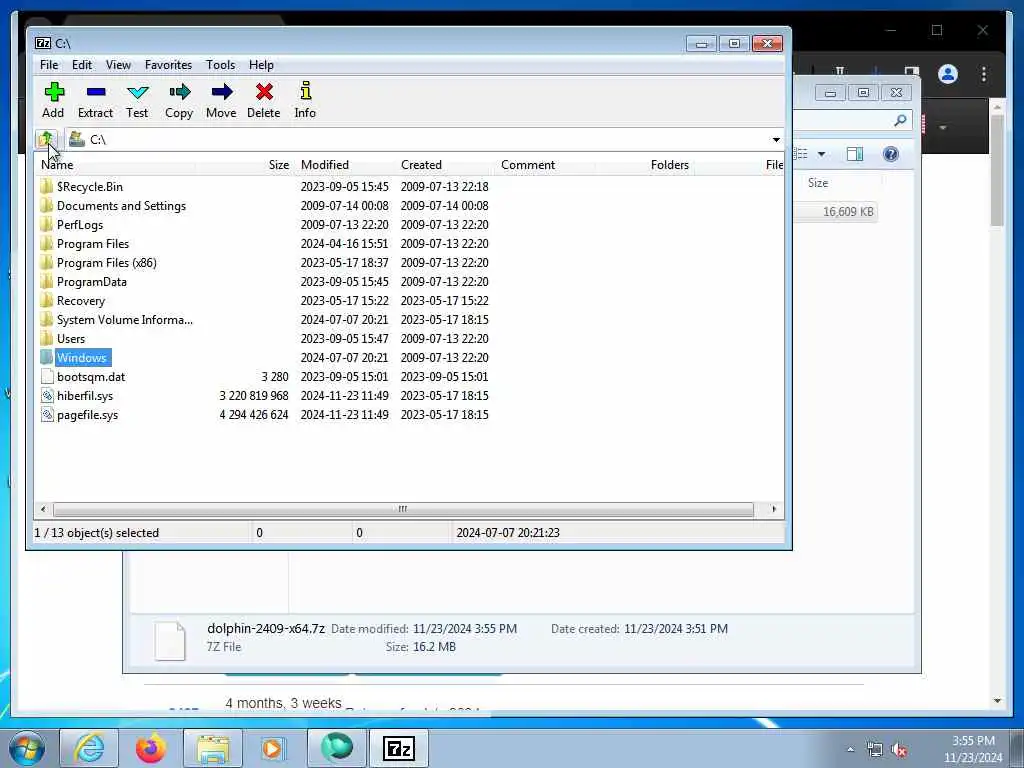Viewport: 1024px width, 768px height.
Task: Run the Test archive tool
Action: point(137,100)
